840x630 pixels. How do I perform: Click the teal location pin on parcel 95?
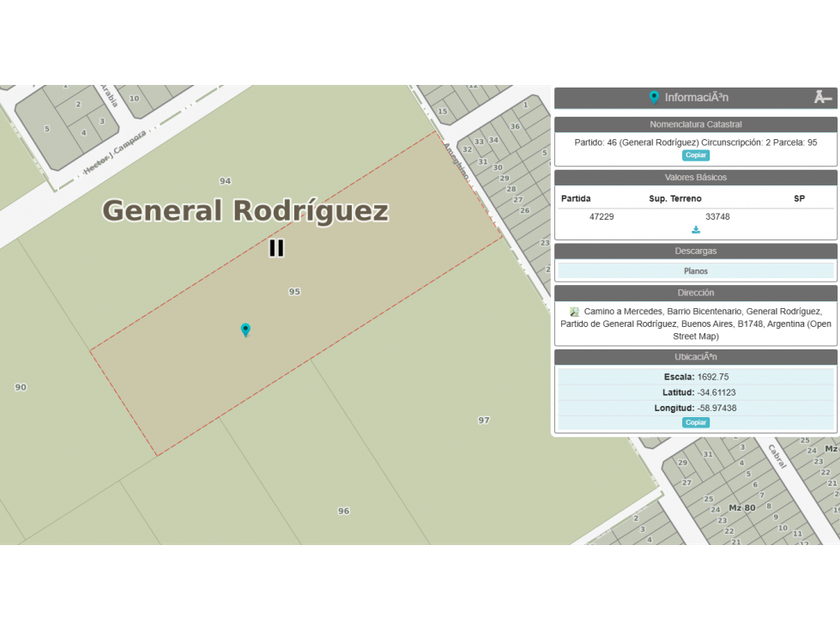click(x=245, y=329)
